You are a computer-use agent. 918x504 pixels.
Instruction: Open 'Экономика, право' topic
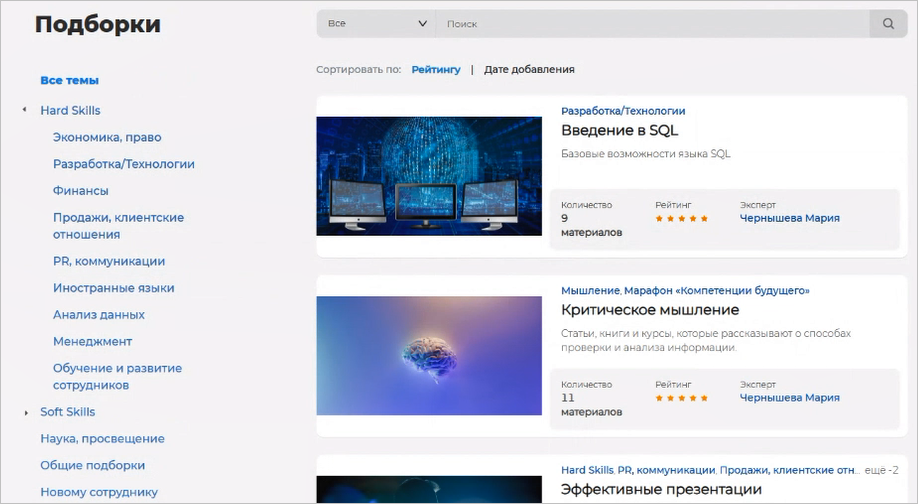(x=107, y=138)
